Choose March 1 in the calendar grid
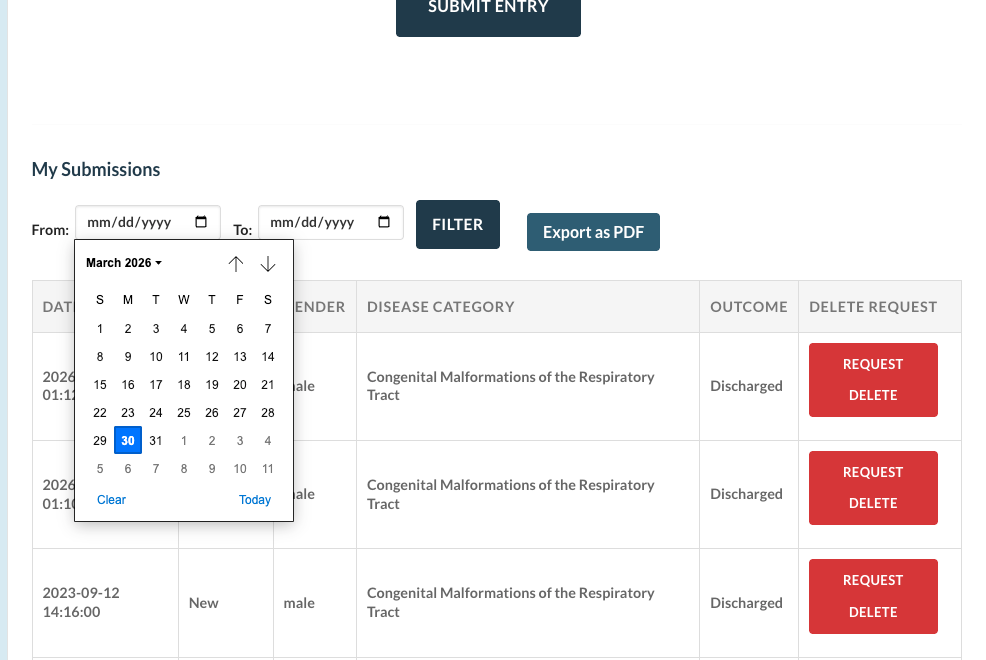Image resolution: width=986 pixels, height=660 pixels. pyautogui.click(x=100, y=329)
